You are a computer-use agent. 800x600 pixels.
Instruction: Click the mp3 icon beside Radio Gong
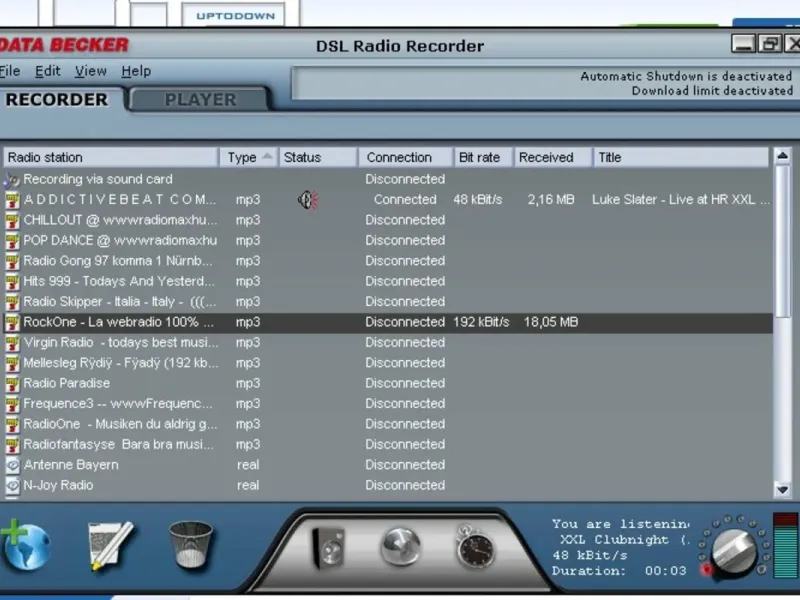tap(12, 261)
